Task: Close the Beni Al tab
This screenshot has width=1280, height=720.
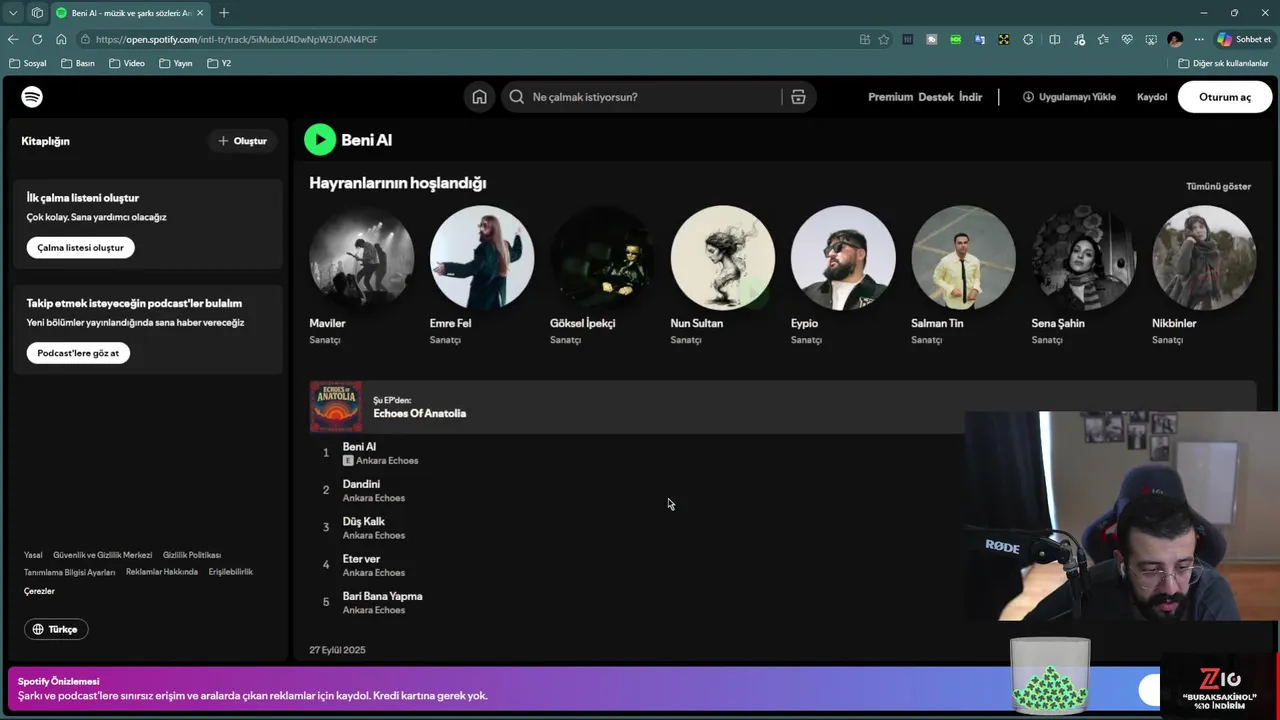Action: [x=200, y=13]
